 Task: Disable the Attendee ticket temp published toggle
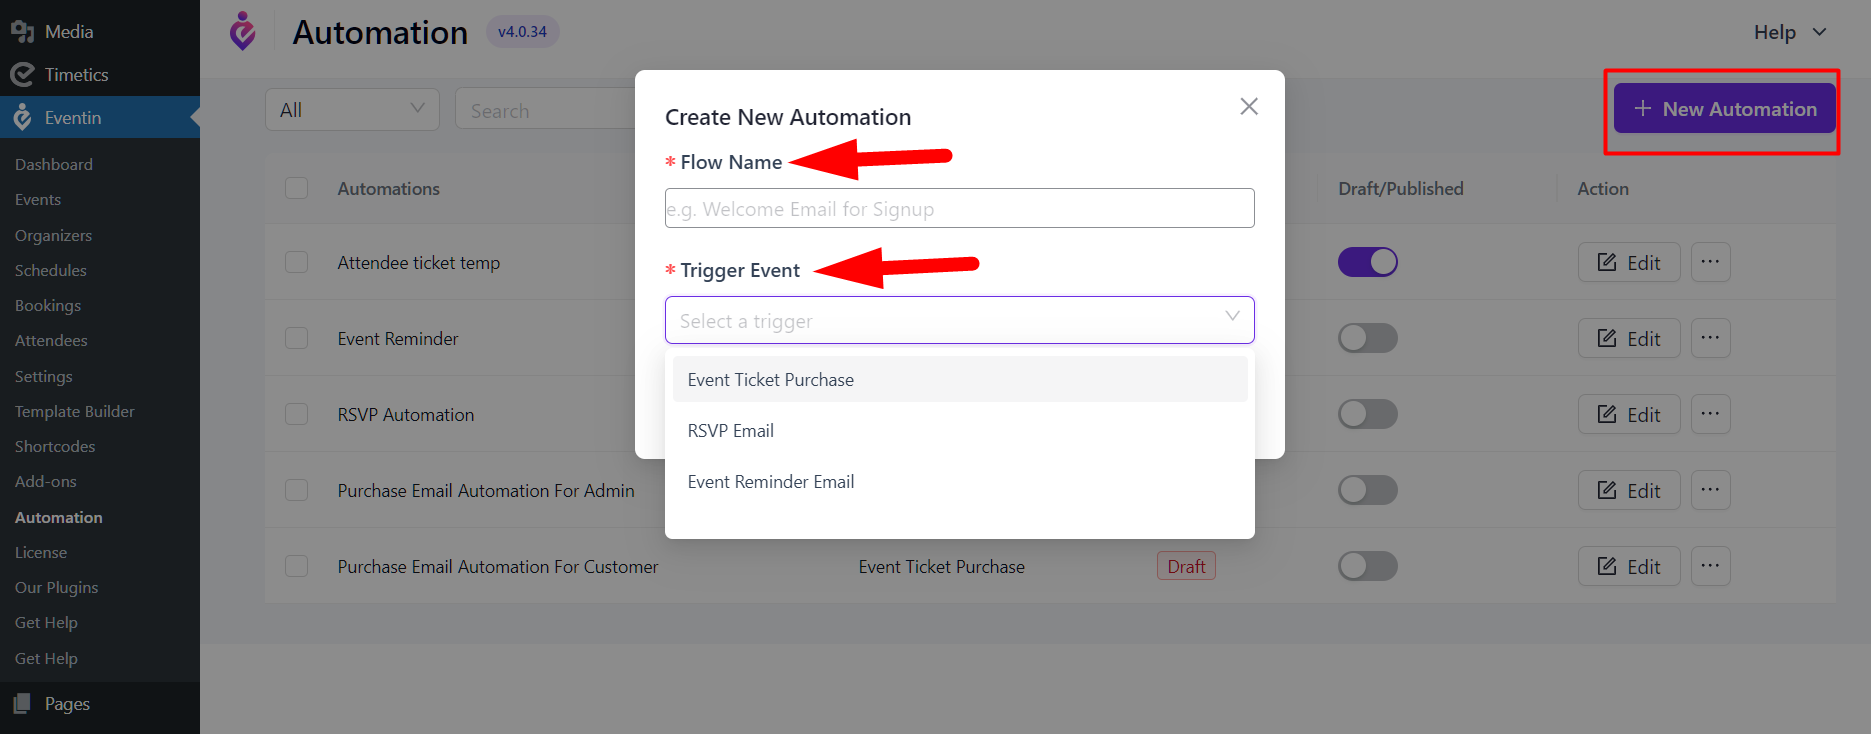pos(1368,262)
